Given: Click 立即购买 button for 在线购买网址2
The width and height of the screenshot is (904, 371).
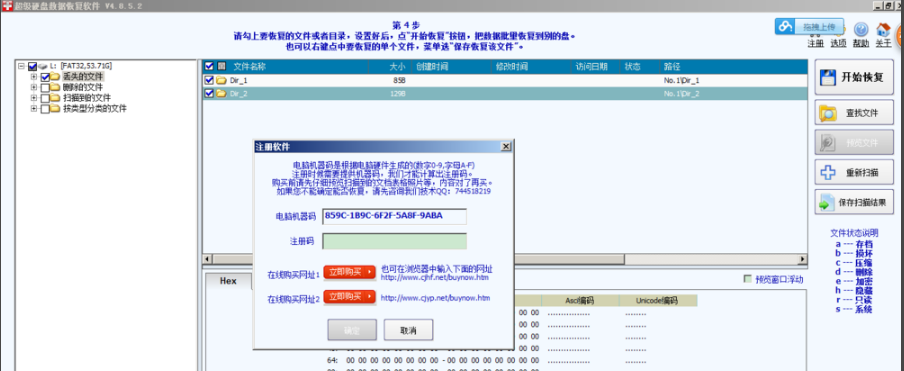Looking at the screenshot, I should [x=349, y=297].
